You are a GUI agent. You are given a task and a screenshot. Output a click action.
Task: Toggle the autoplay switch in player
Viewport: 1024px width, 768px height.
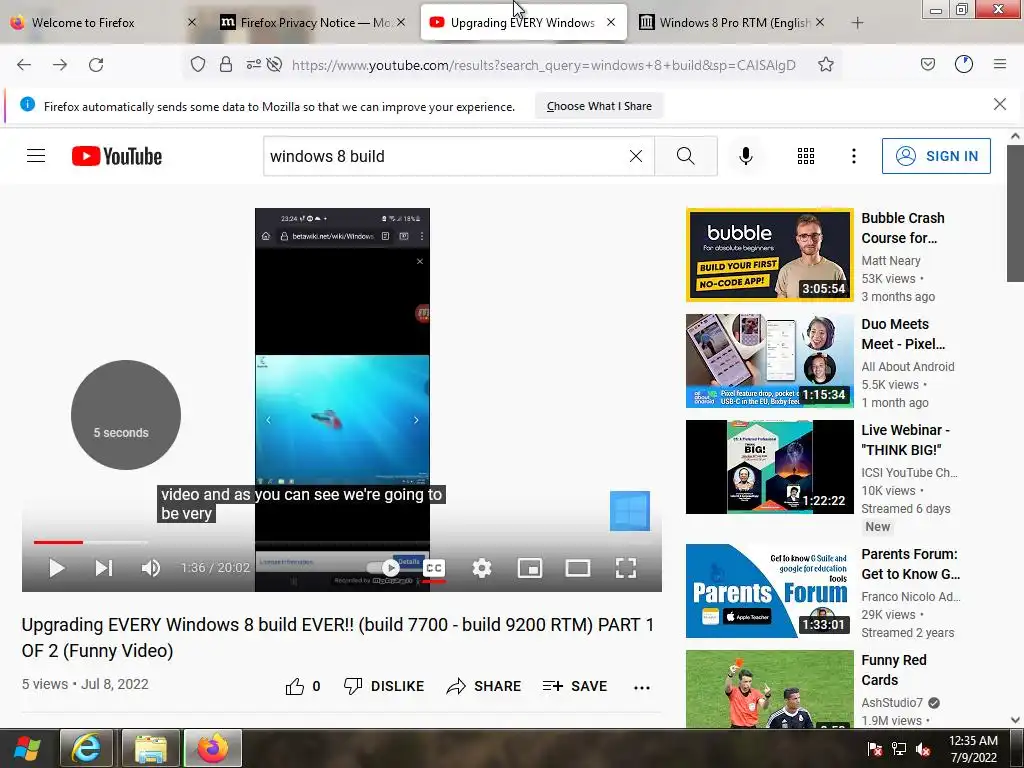point(384,568)
